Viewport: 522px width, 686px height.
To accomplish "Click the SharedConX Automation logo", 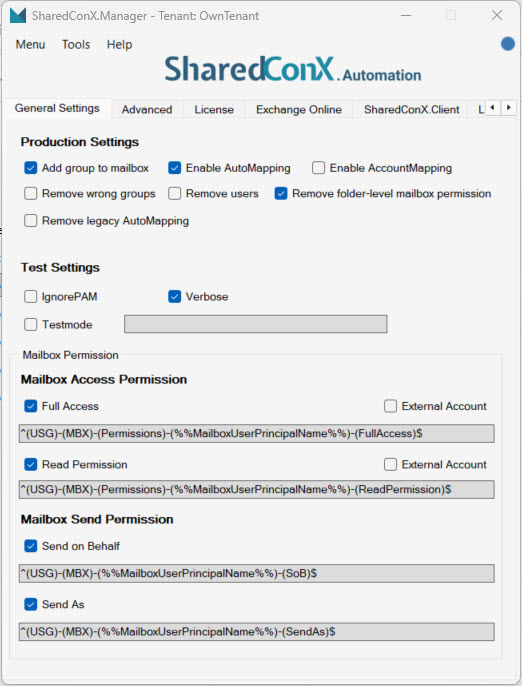I will (293, 69).
